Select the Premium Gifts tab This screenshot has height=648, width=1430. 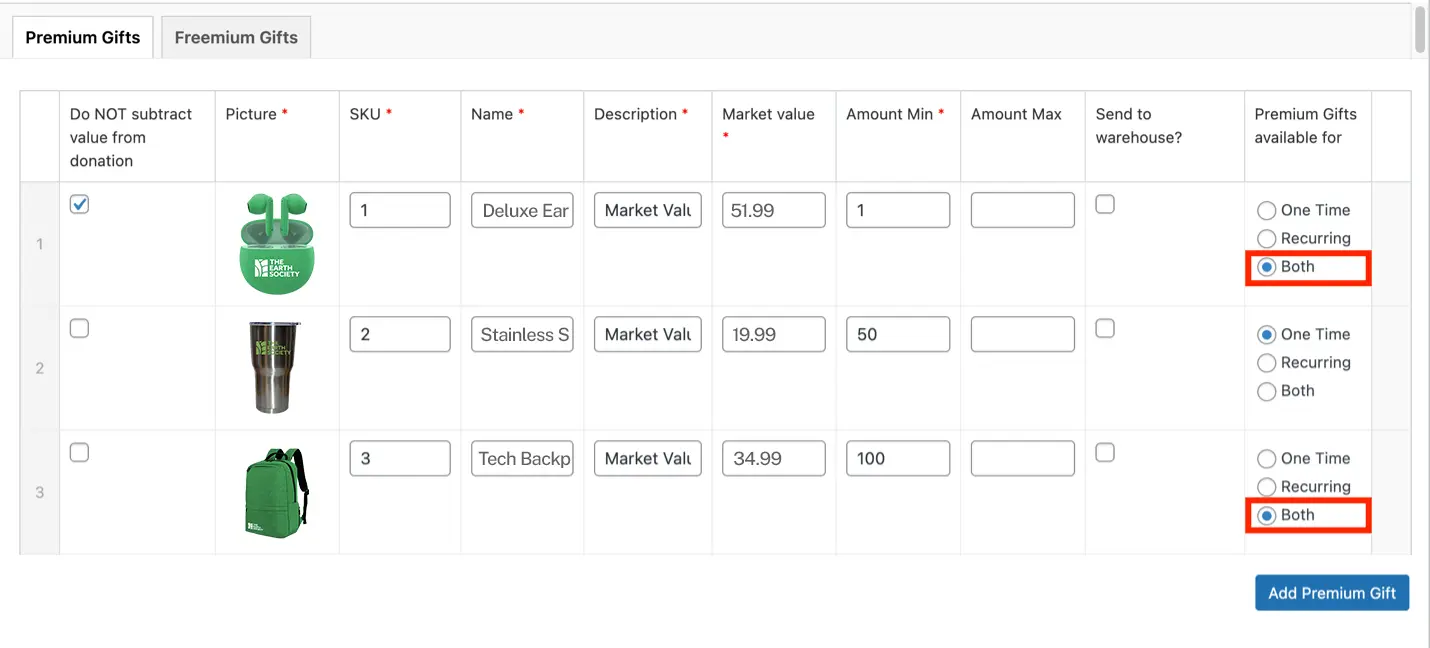click(x=83, y=37)
